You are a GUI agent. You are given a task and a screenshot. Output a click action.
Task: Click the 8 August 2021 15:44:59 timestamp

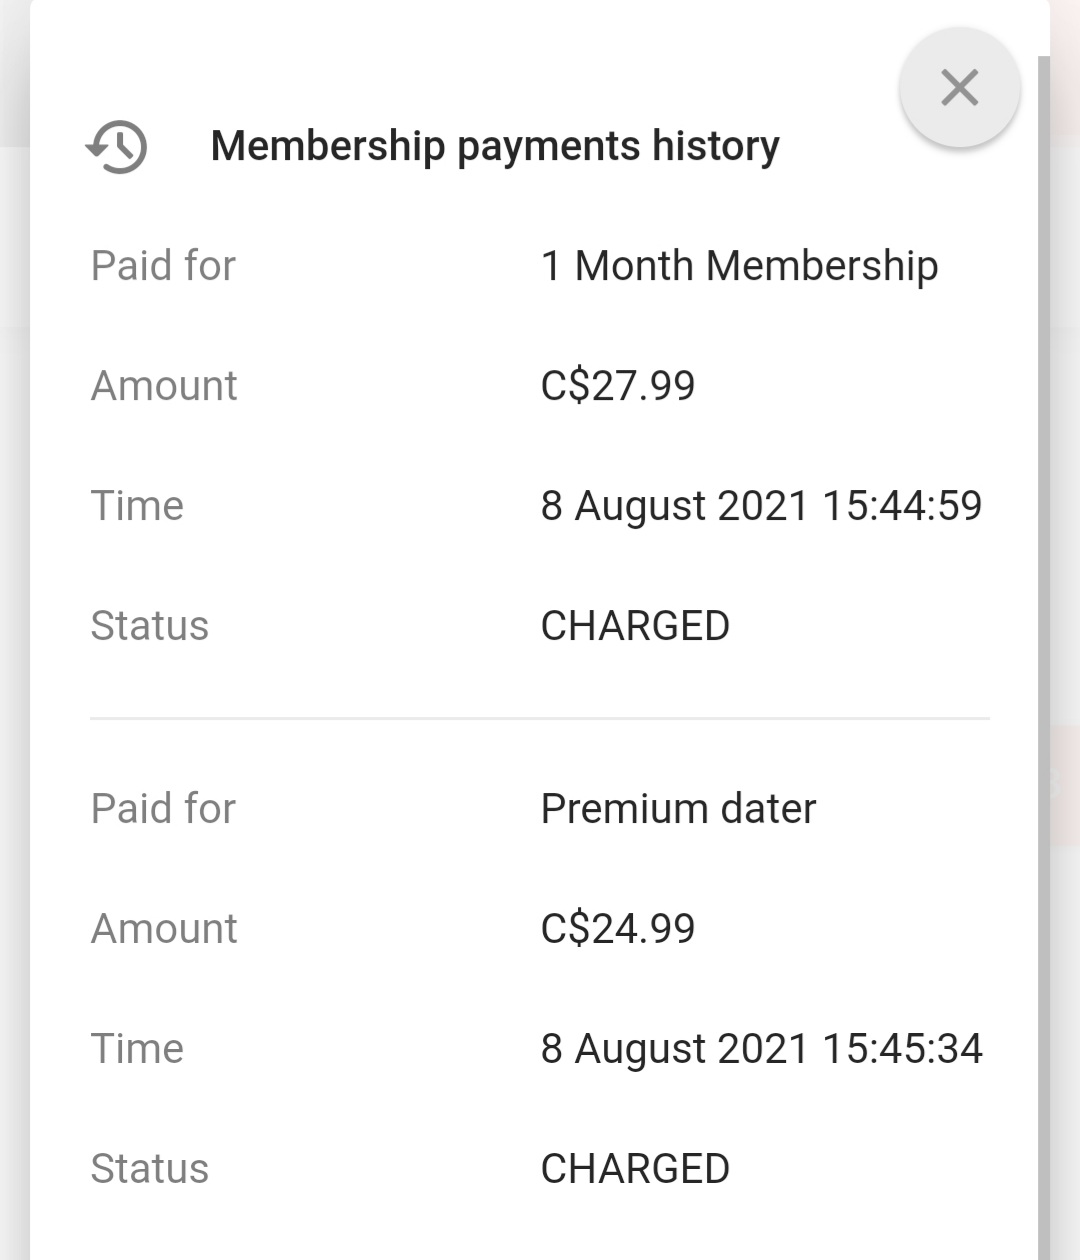click(x=761, y=506)
